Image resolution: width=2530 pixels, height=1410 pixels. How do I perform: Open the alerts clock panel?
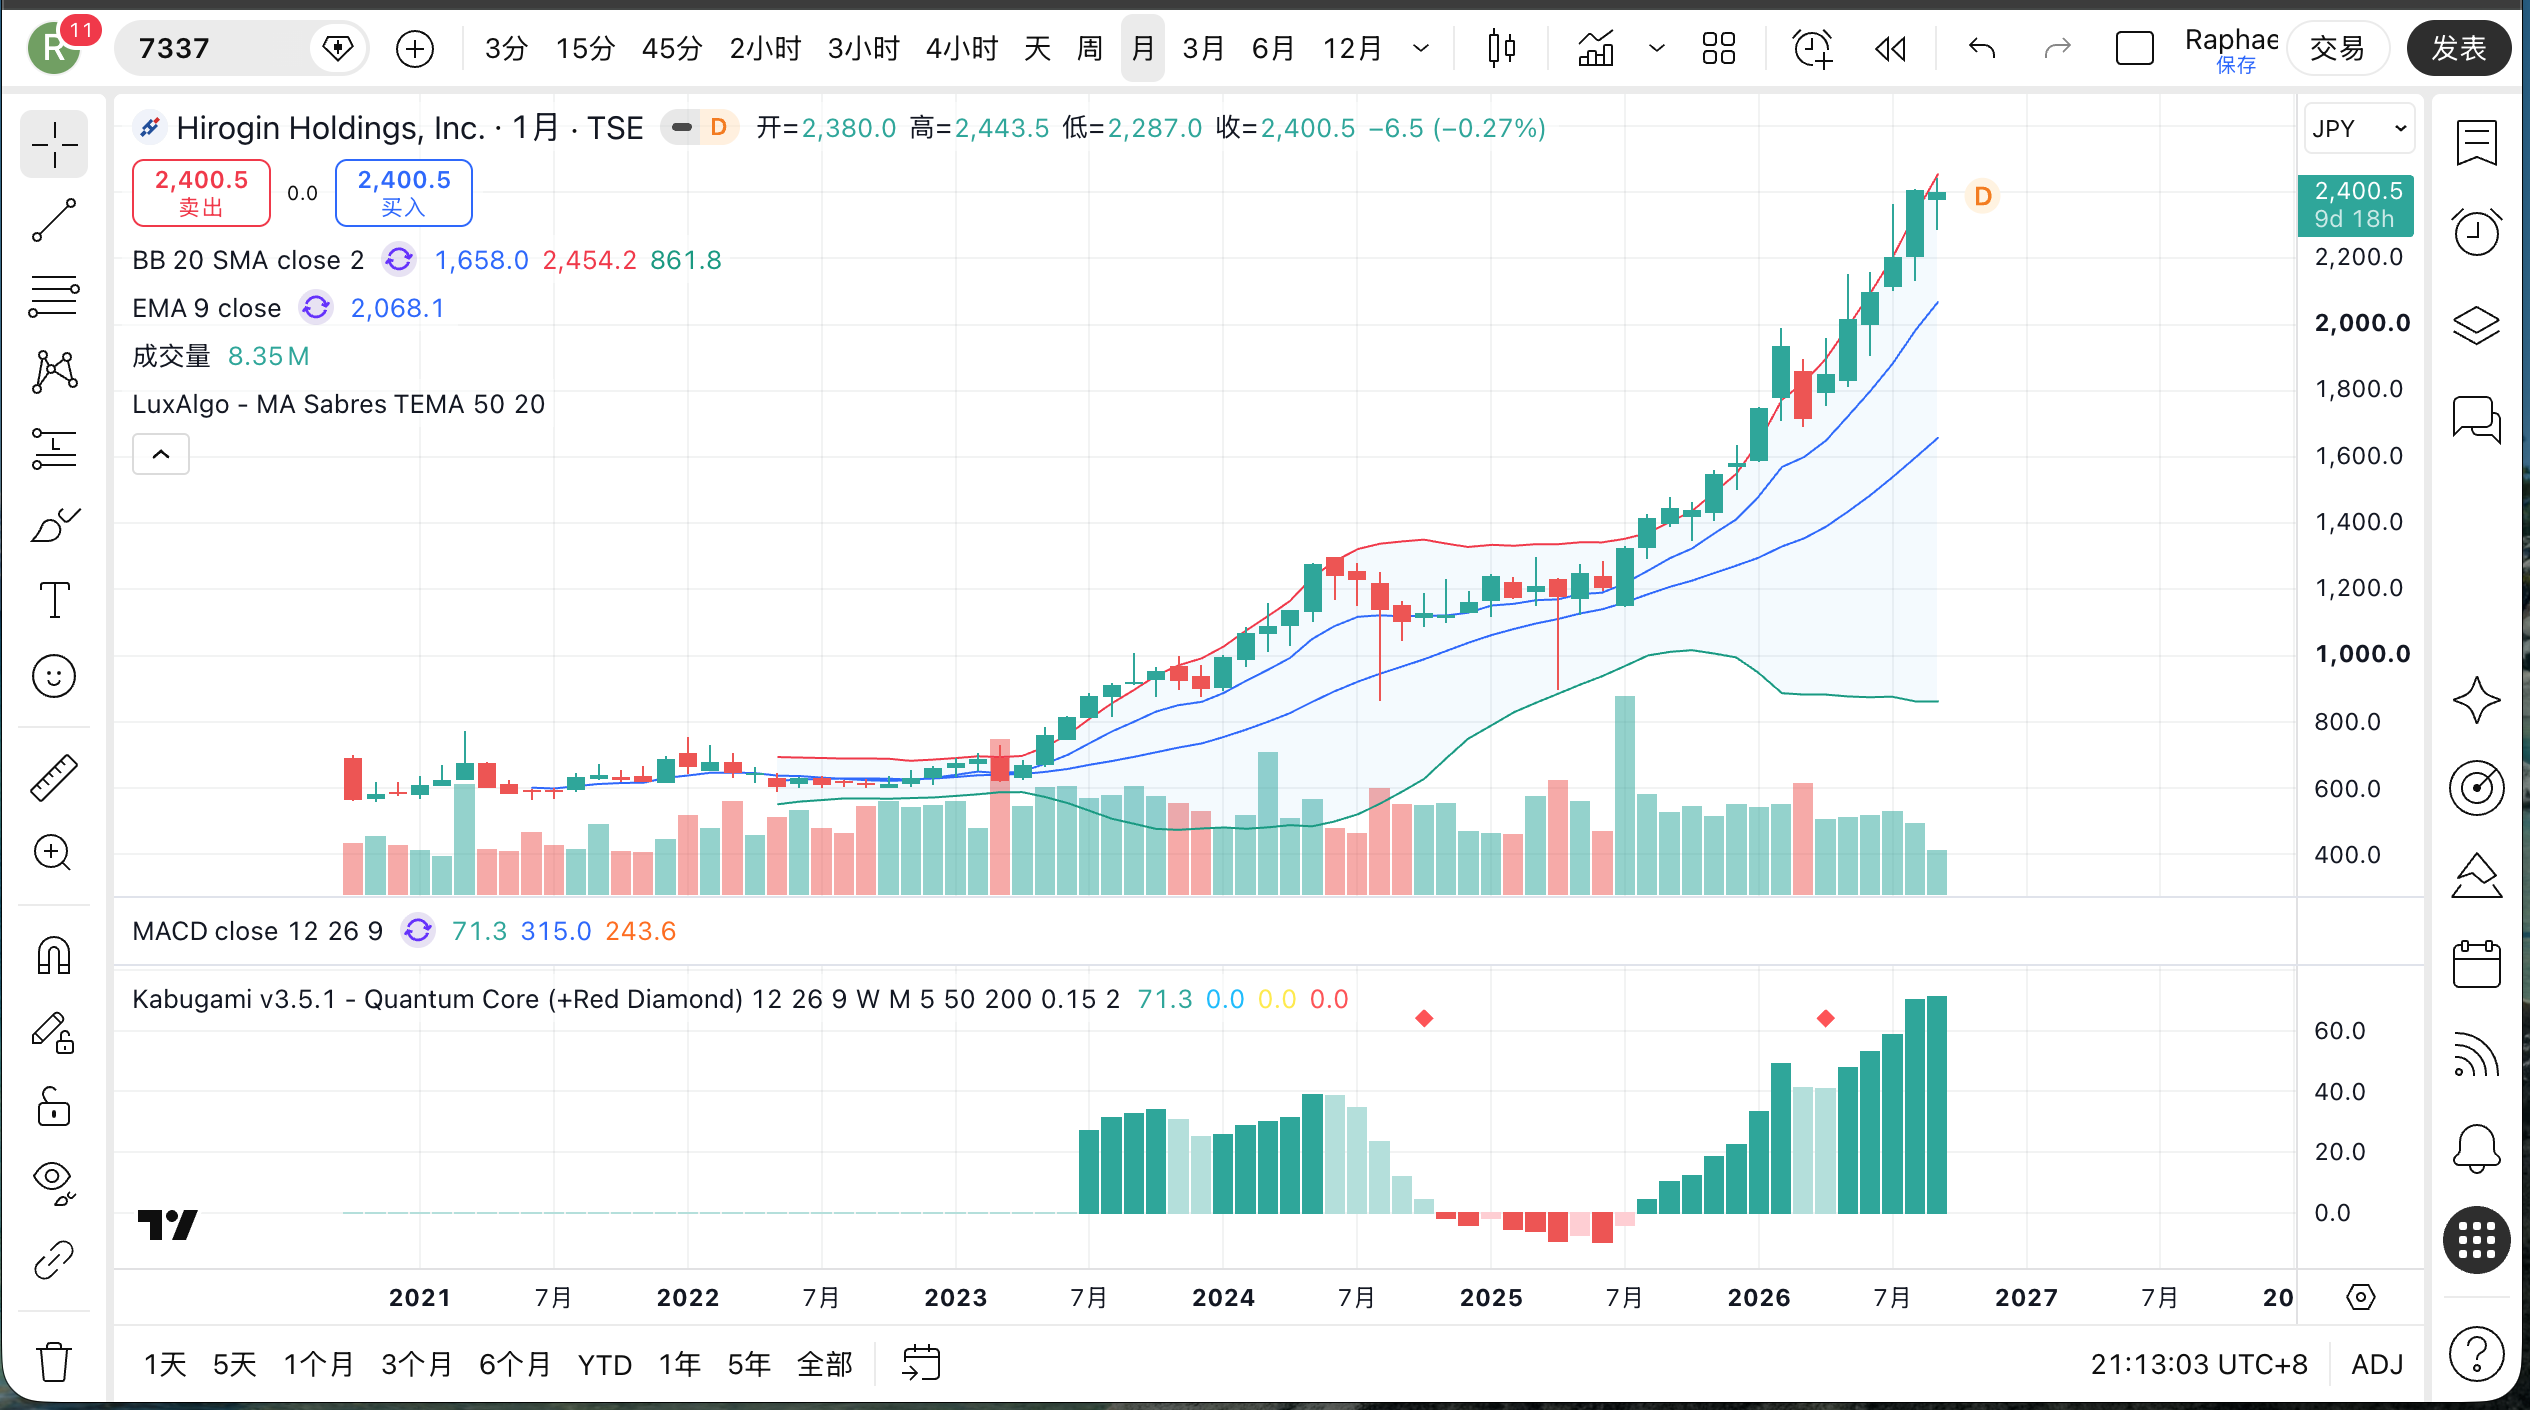[2476, 232]
